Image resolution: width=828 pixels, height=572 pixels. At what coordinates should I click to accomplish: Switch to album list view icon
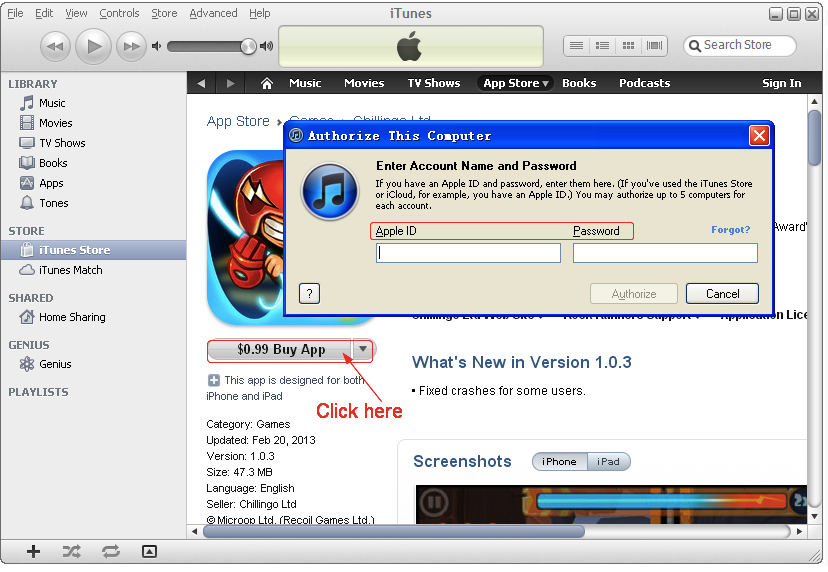pos(603,46)
